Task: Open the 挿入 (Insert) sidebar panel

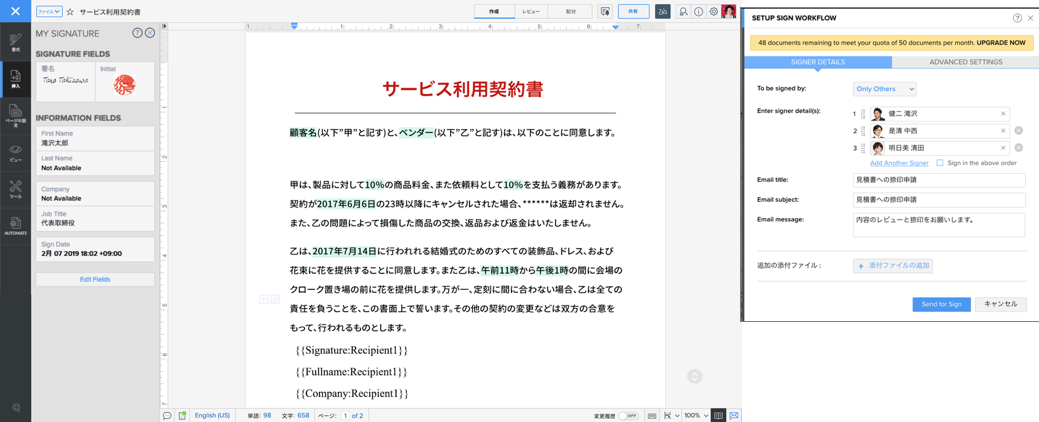Action: pyautogui.click(x=15, y=79)
